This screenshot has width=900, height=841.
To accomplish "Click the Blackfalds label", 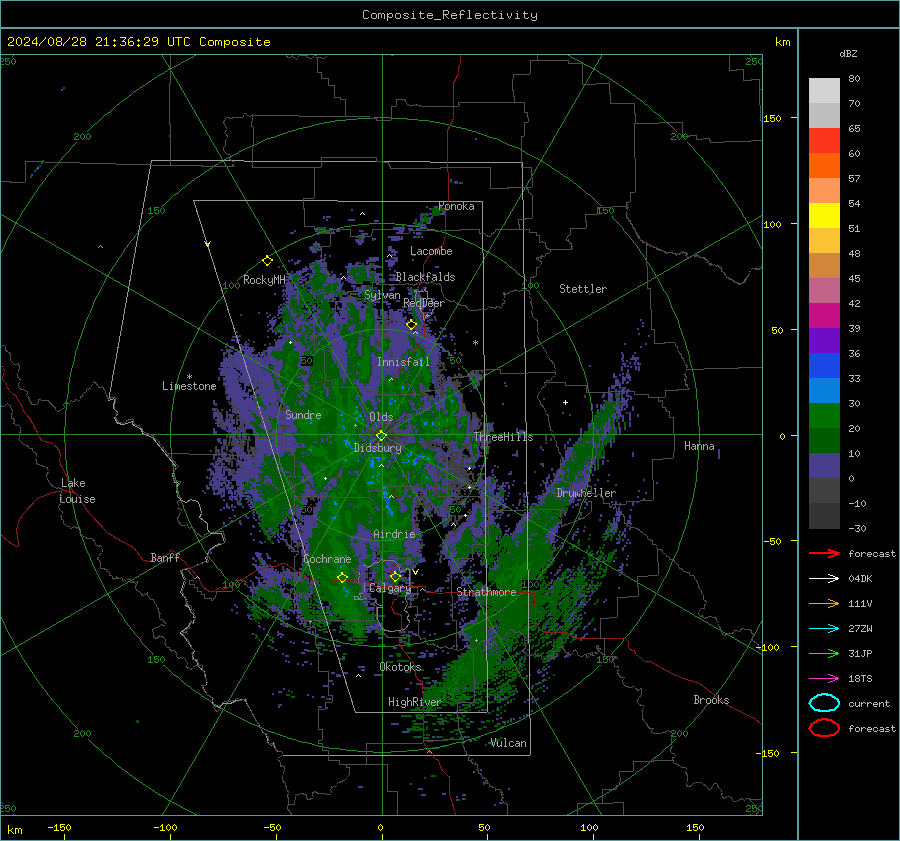I will [425, 277].
